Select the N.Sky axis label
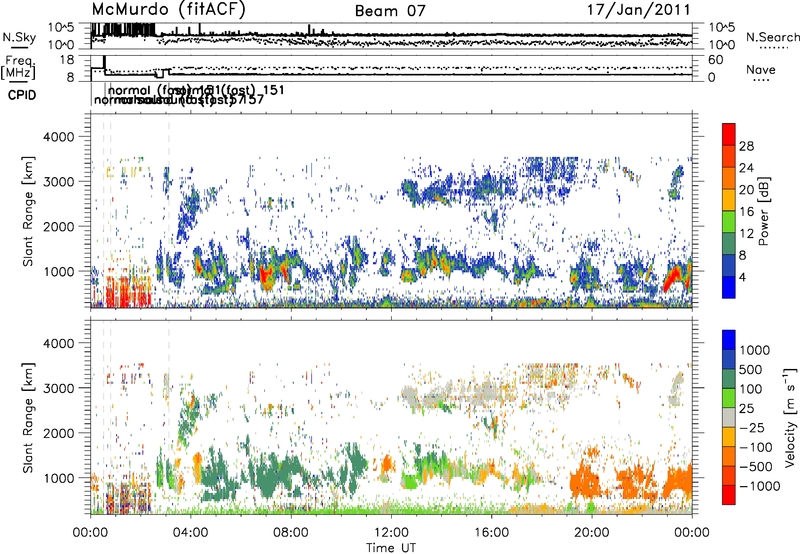 point(19,37)
